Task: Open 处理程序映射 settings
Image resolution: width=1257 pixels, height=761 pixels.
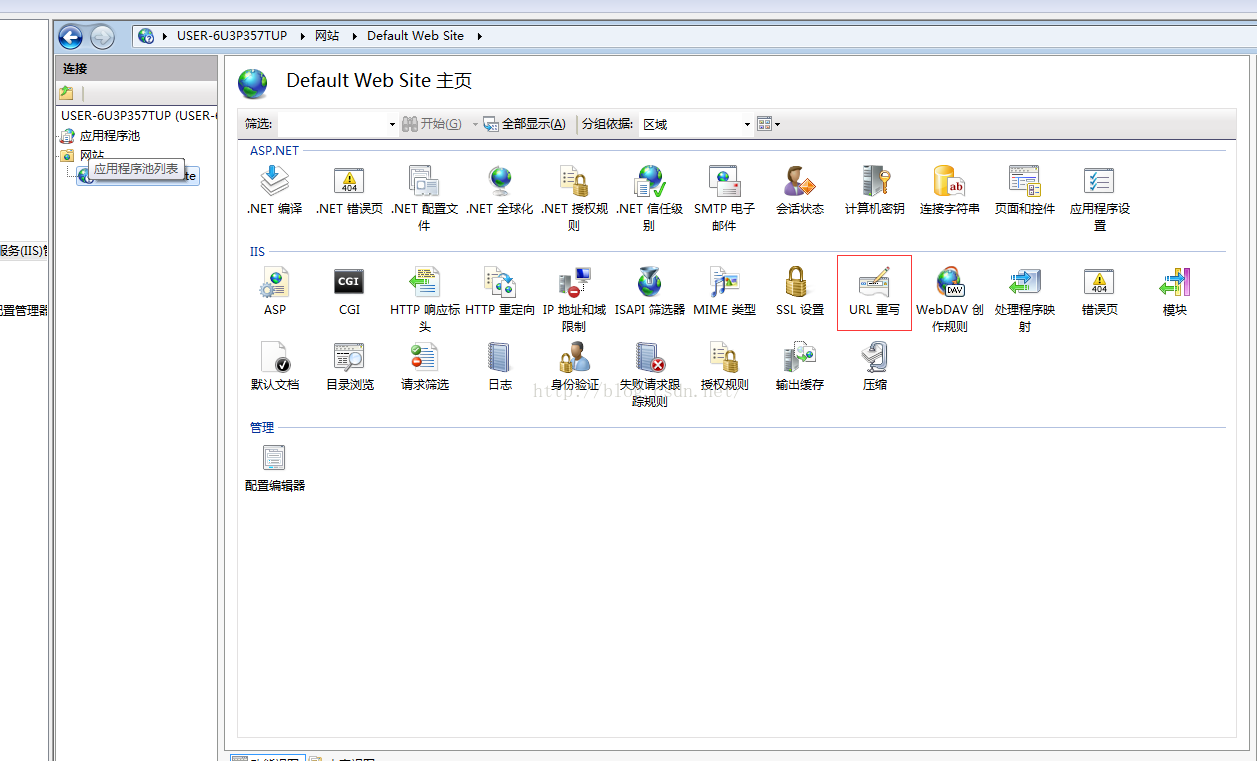Action: (x=1024, y=299)
